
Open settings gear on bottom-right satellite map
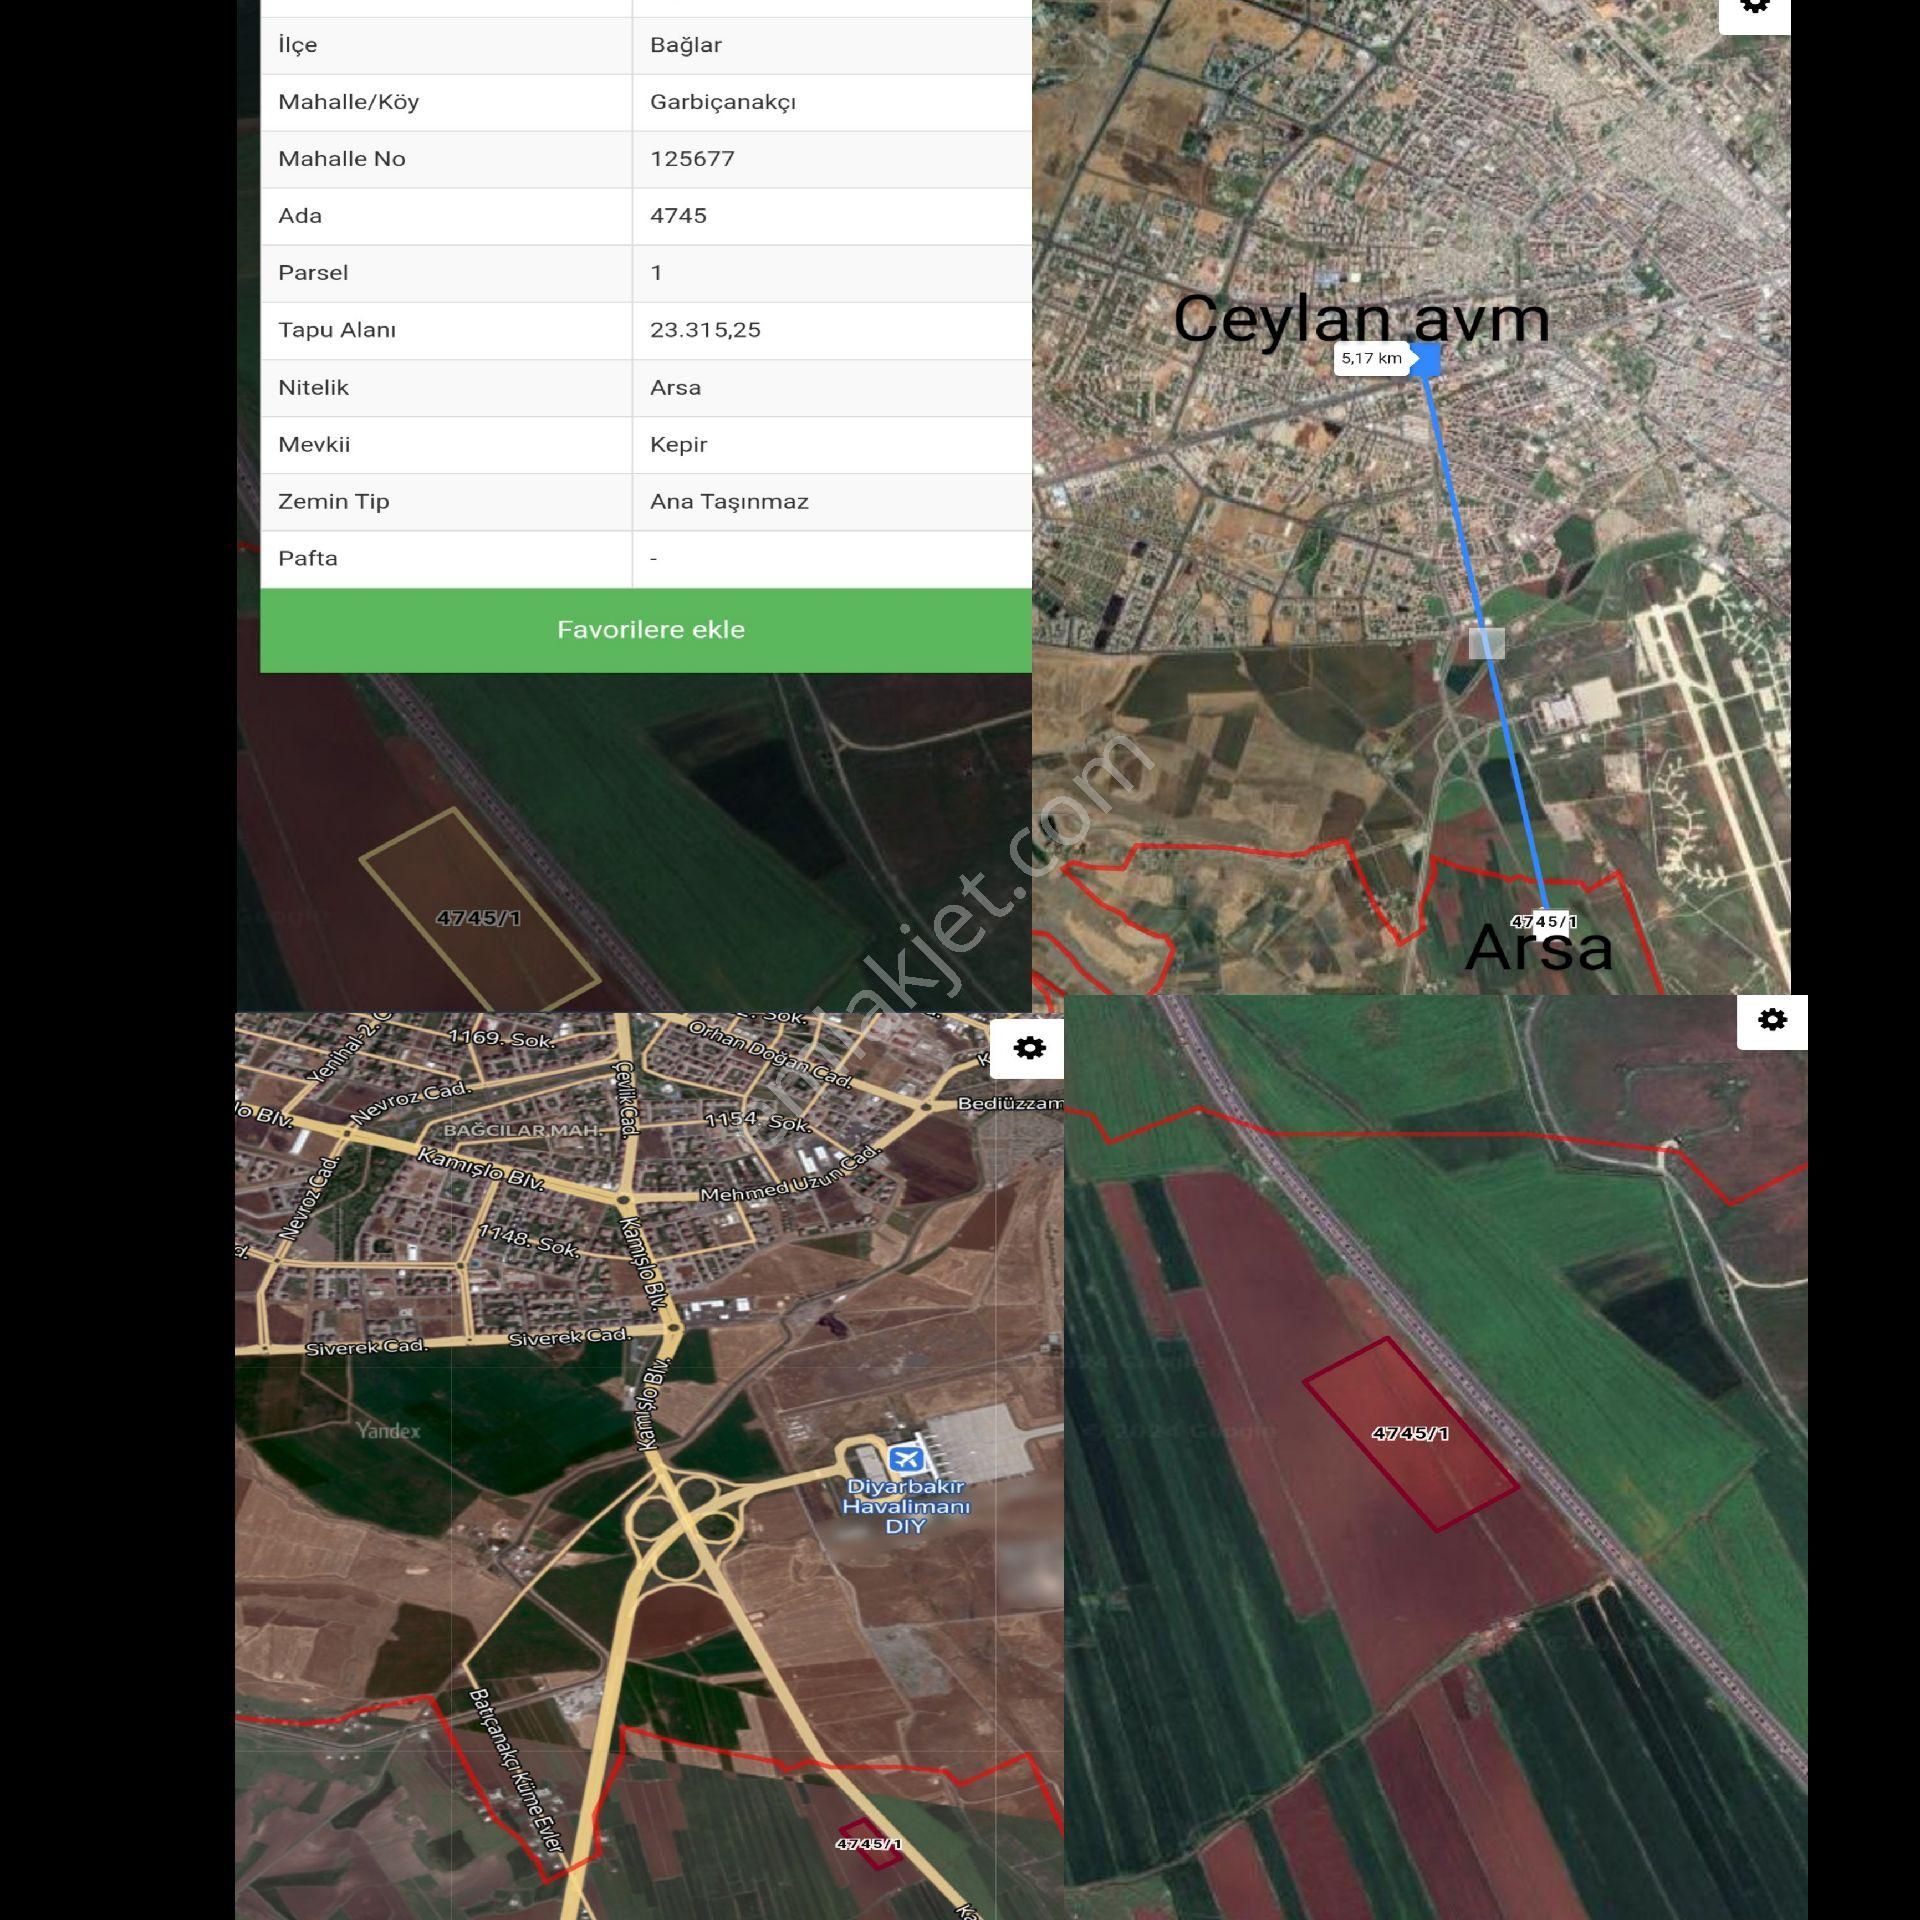1772,1021
